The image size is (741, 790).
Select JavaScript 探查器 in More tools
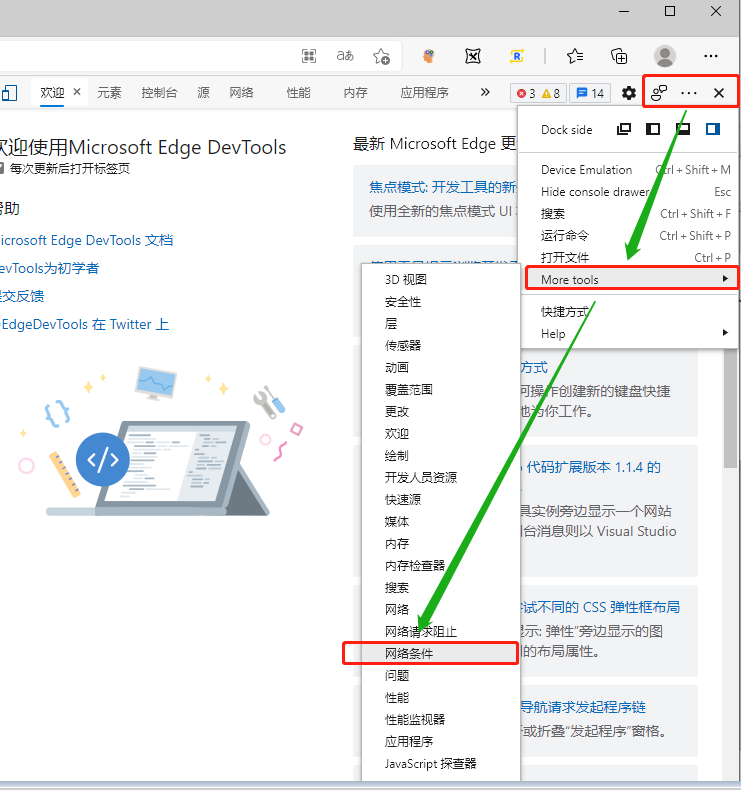[441, 763]
